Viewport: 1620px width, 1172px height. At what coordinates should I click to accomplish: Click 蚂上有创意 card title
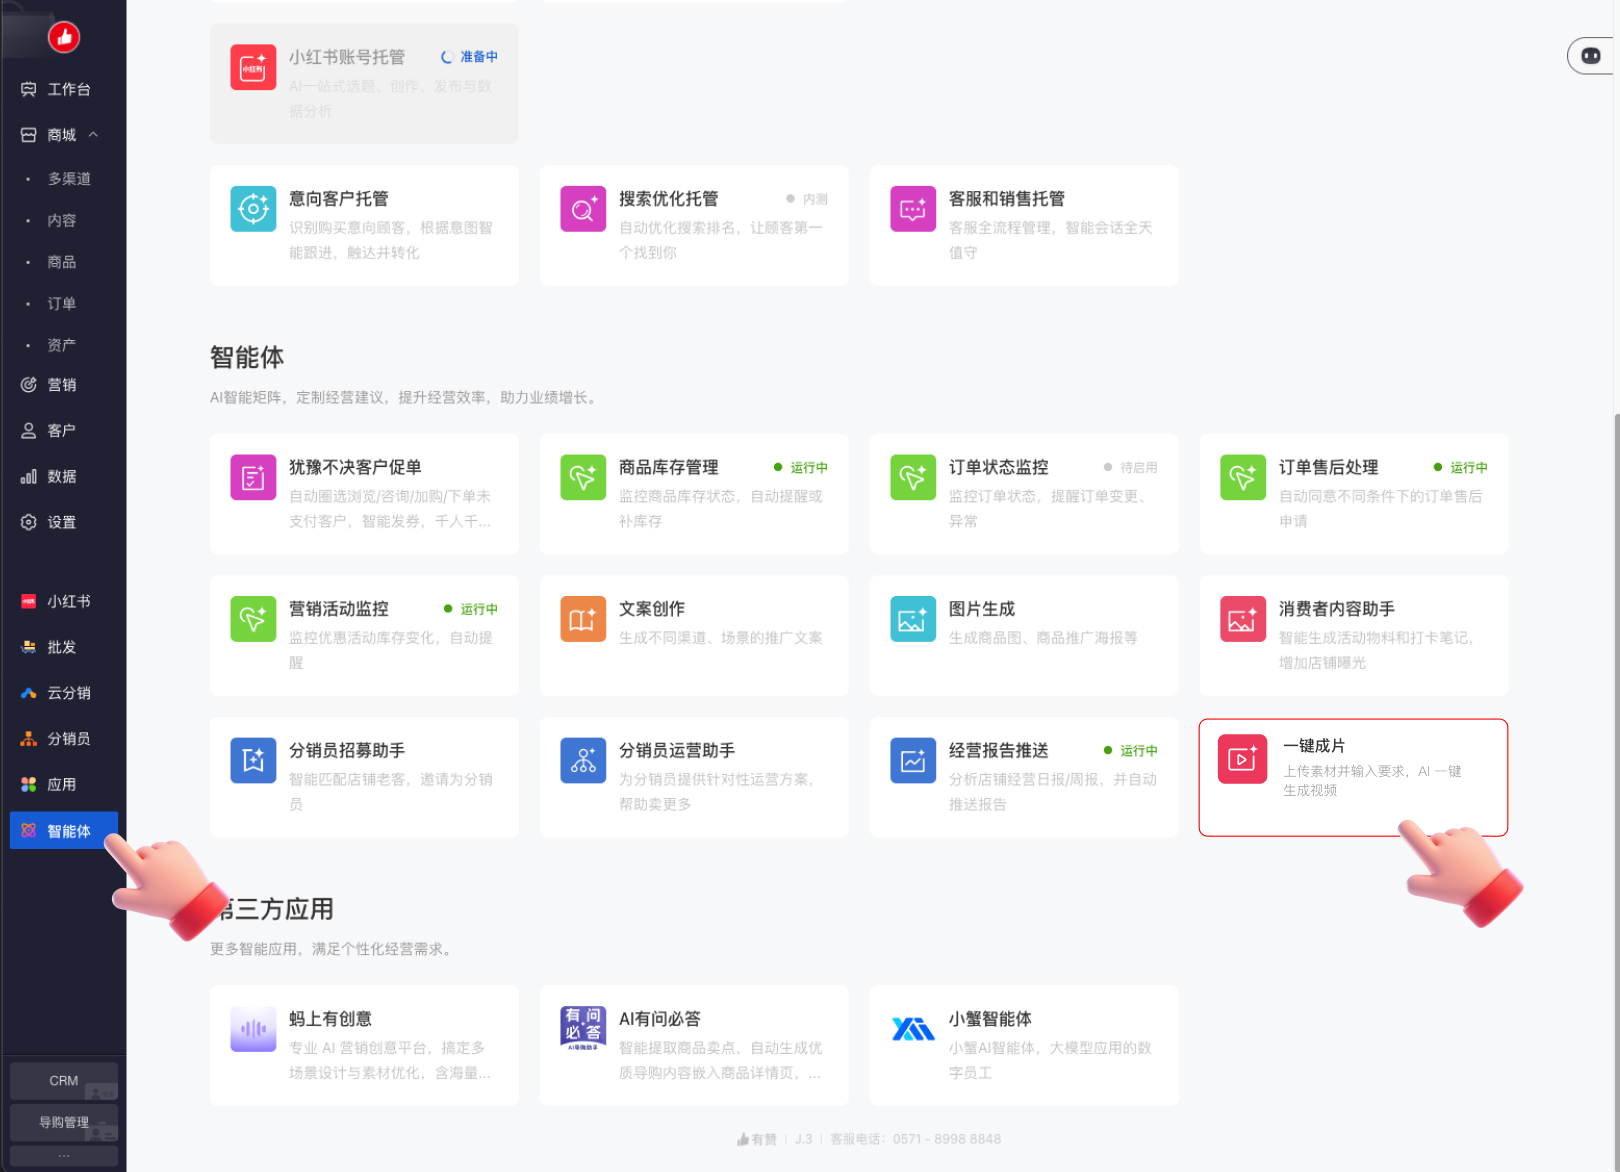pos(330,1019)
